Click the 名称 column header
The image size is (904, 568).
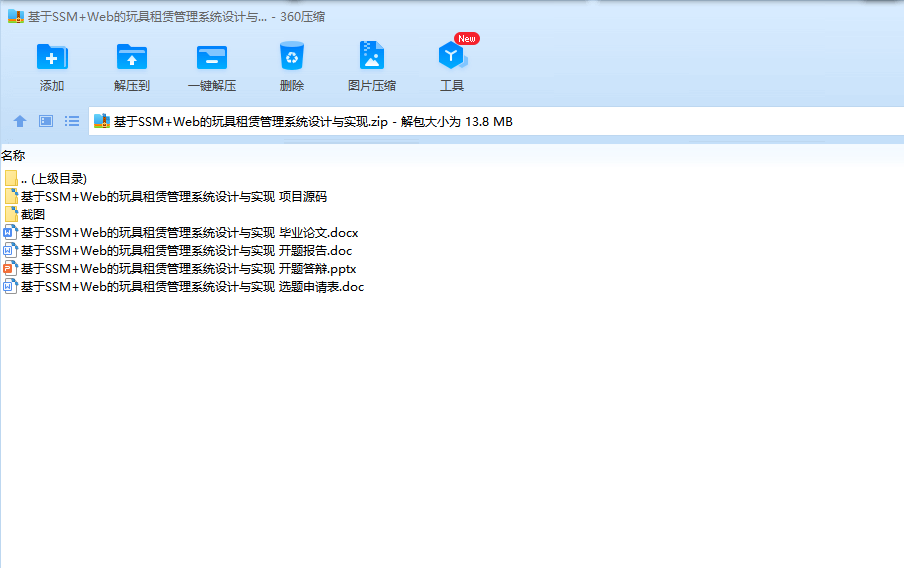[13, 155]
